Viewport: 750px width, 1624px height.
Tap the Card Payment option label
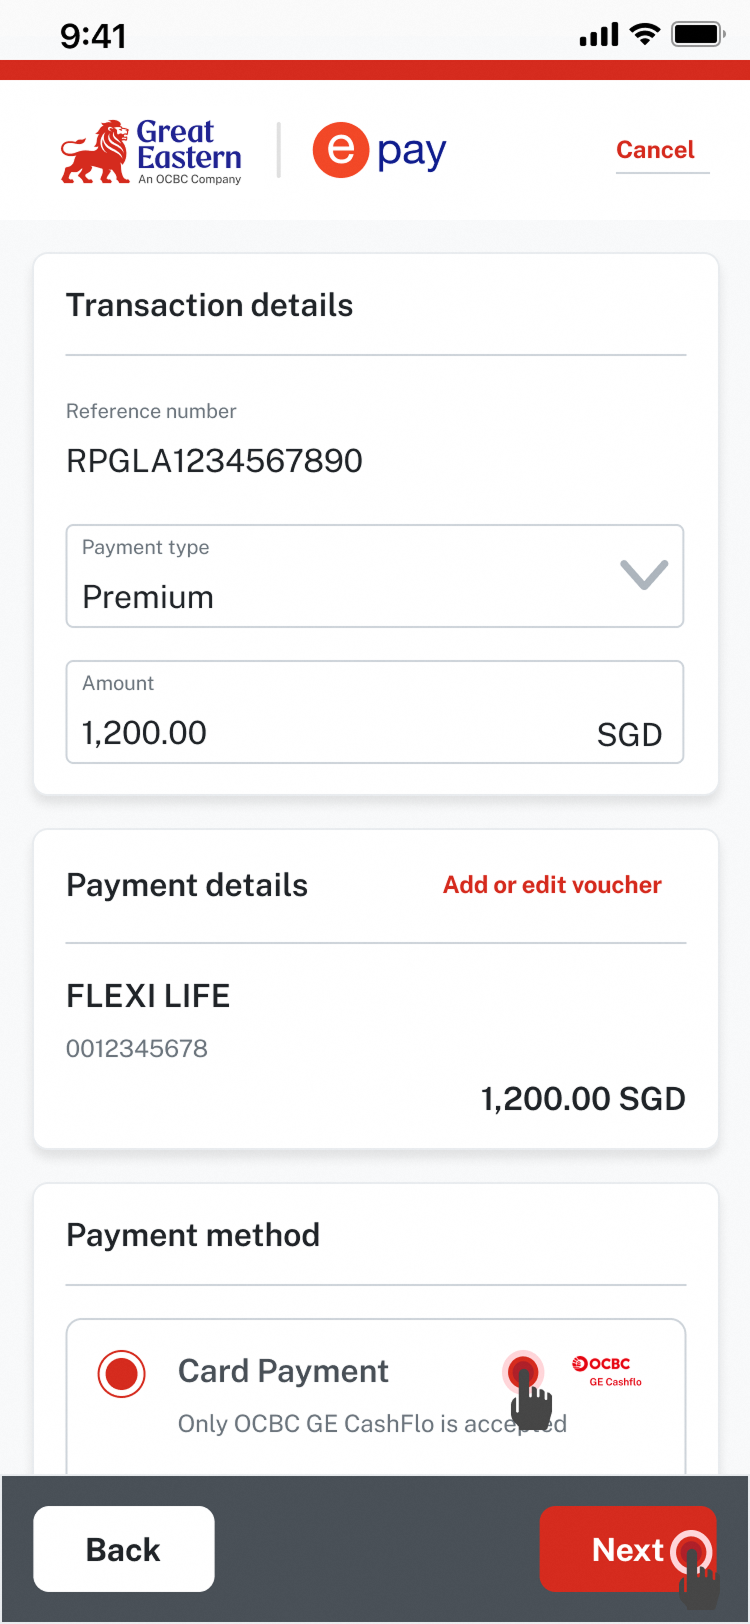click(283, 1371)
